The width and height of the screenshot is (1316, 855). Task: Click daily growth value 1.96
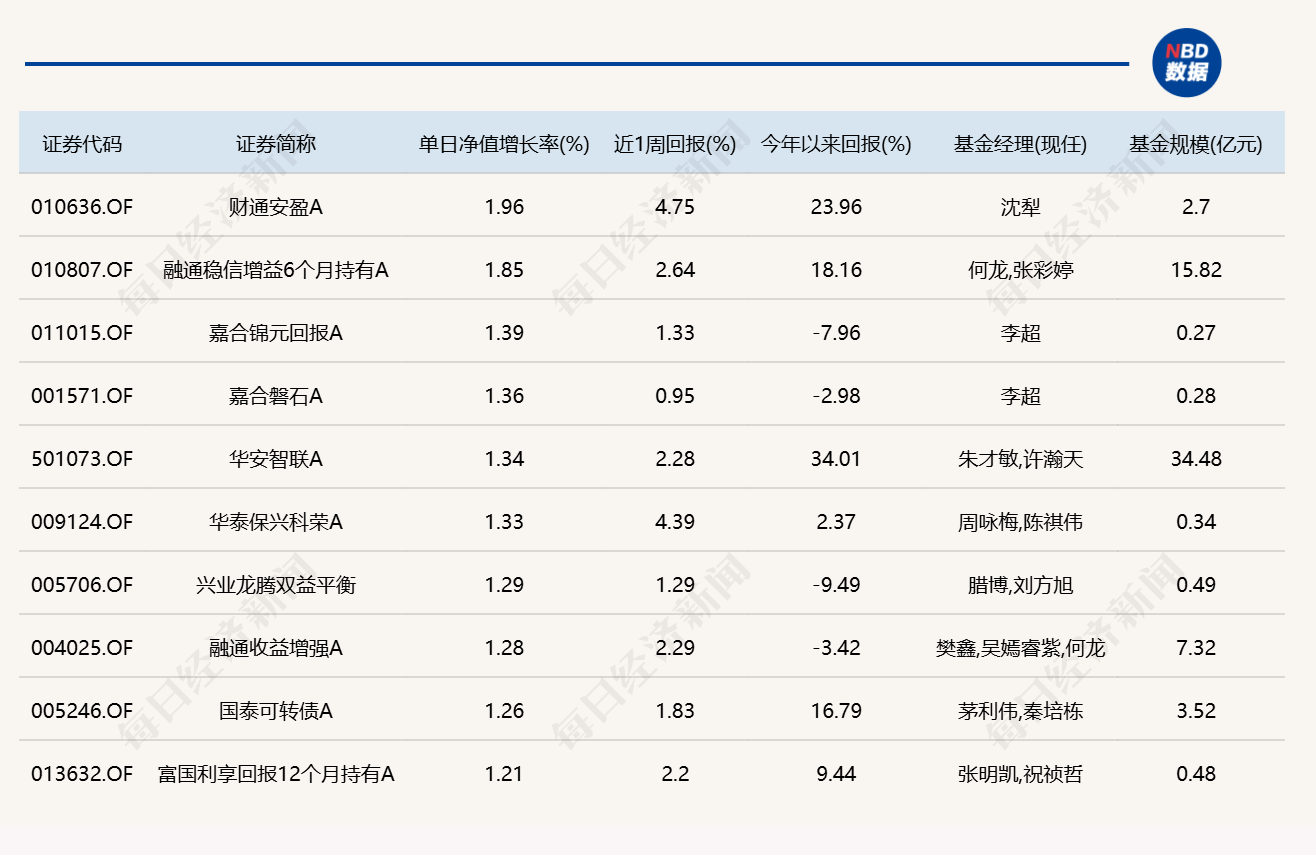coord(504,207)
